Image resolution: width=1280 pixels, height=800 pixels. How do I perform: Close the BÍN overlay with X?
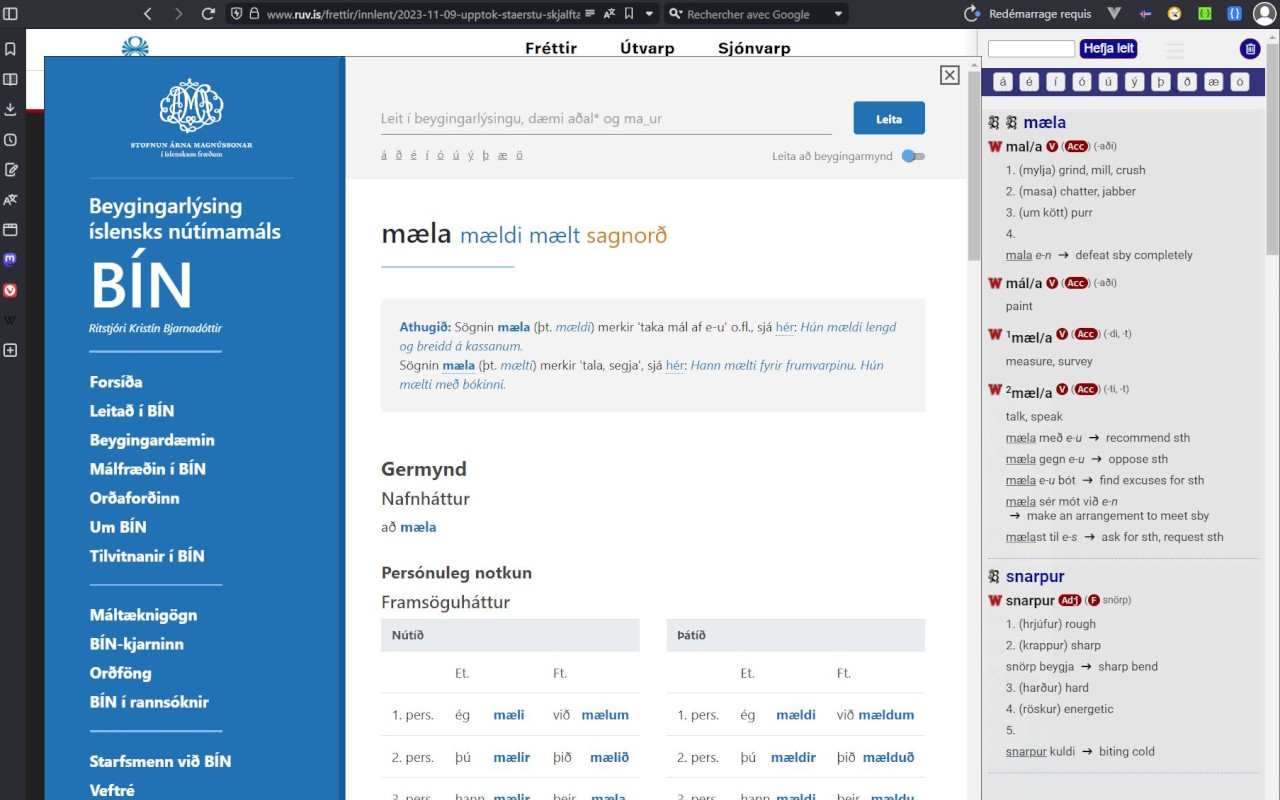[x=950, y=75]
